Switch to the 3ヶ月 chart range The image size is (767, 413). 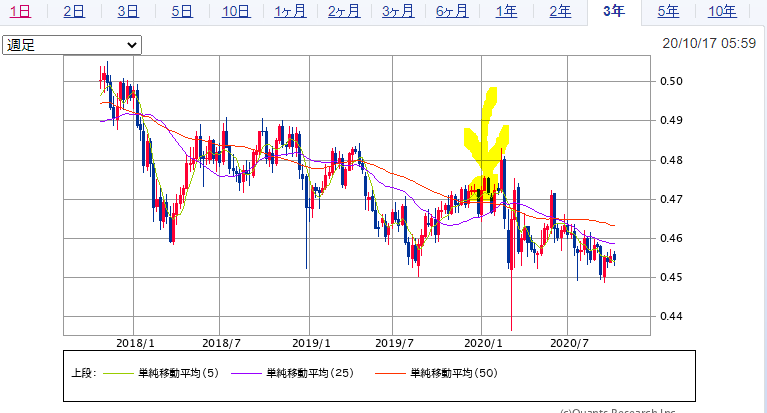[x=398, y=11]
